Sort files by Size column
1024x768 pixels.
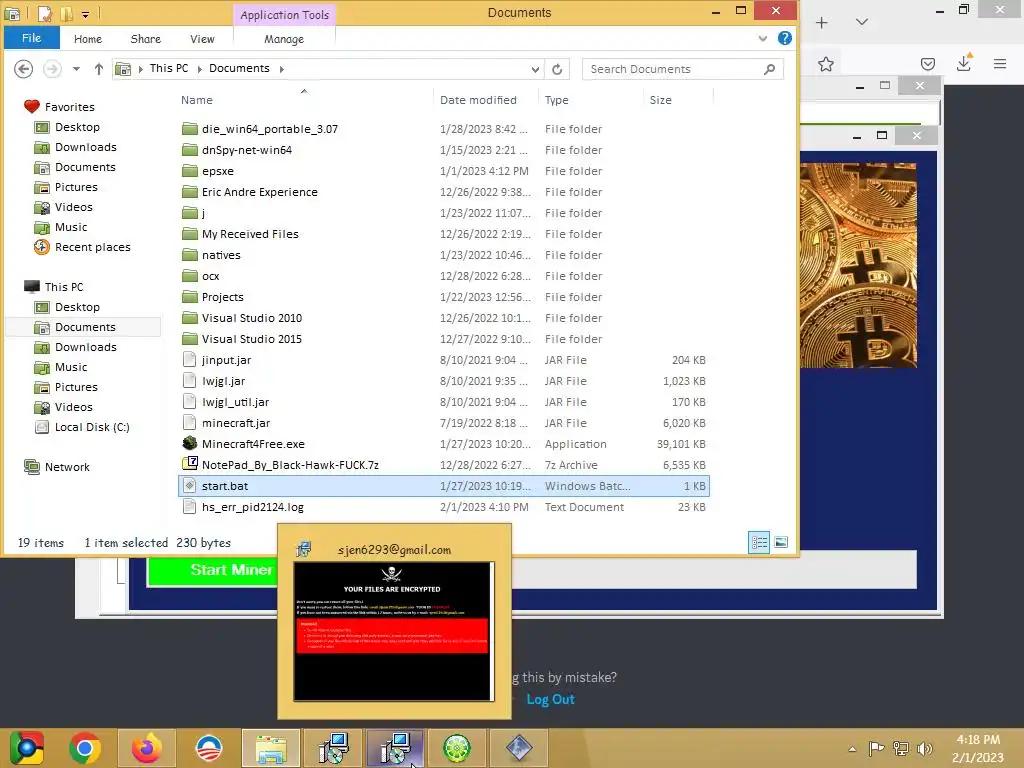pyautogui.click(x=660, y=100)
